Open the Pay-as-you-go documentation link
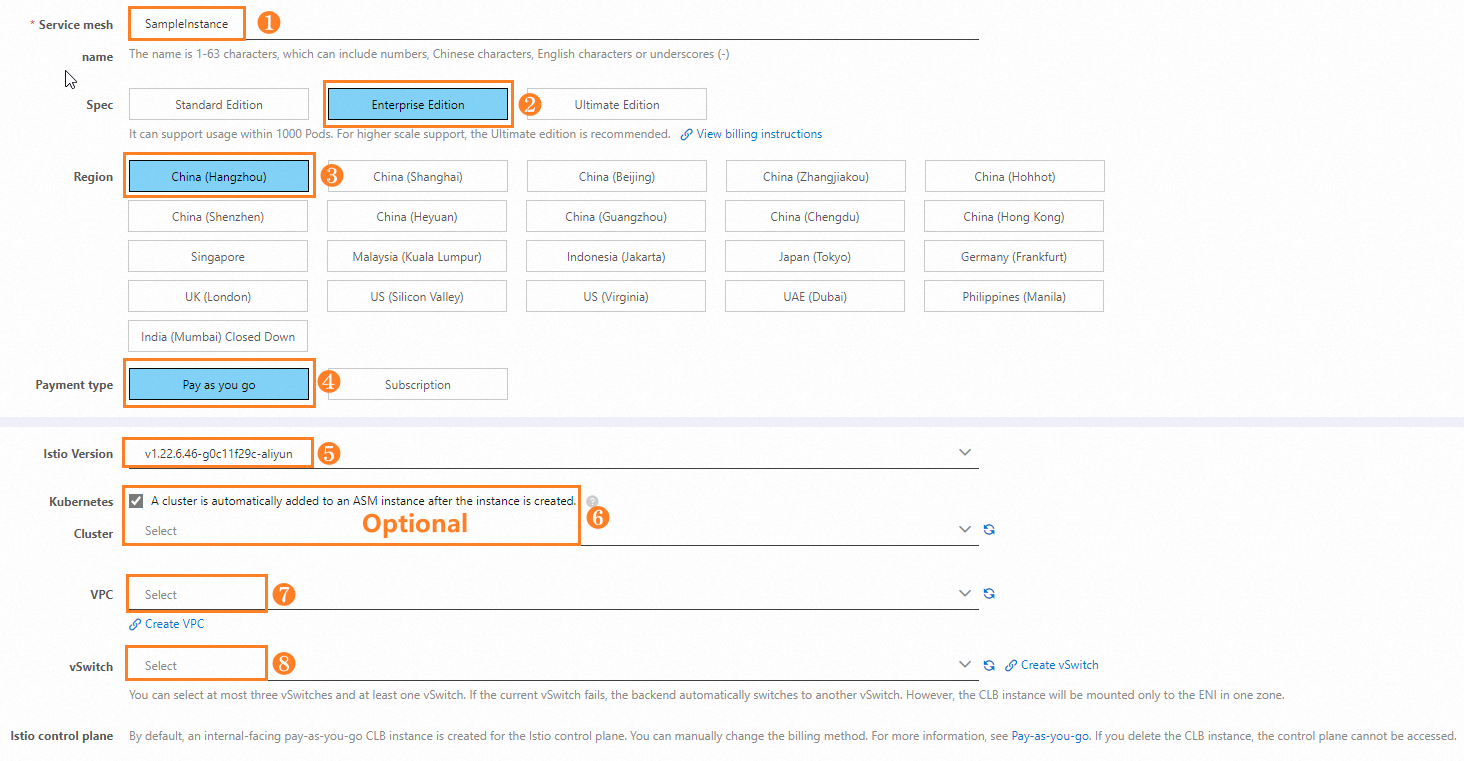 pyautogui.click(x=1050, y=736)
